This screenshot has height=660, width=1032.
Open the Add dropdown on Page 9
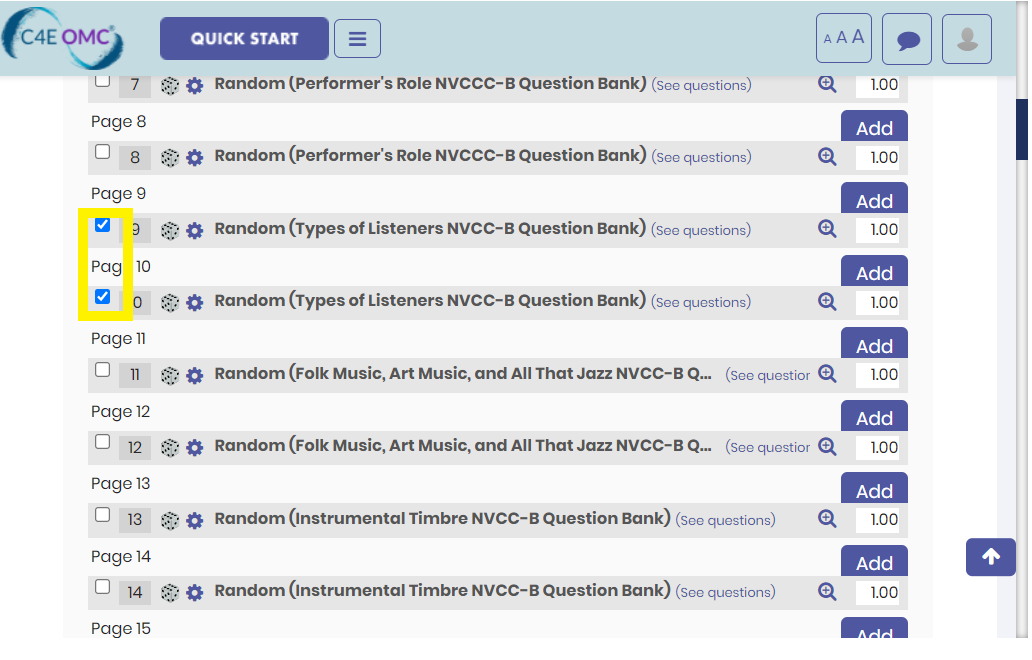[874, 199]
